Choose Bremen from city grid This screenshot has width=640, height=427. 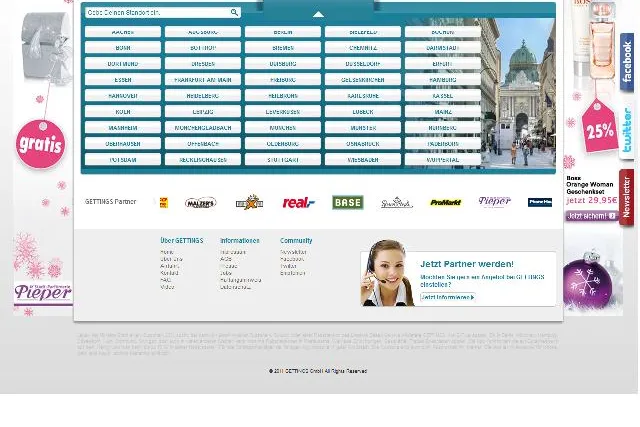(x=283, y=48)
